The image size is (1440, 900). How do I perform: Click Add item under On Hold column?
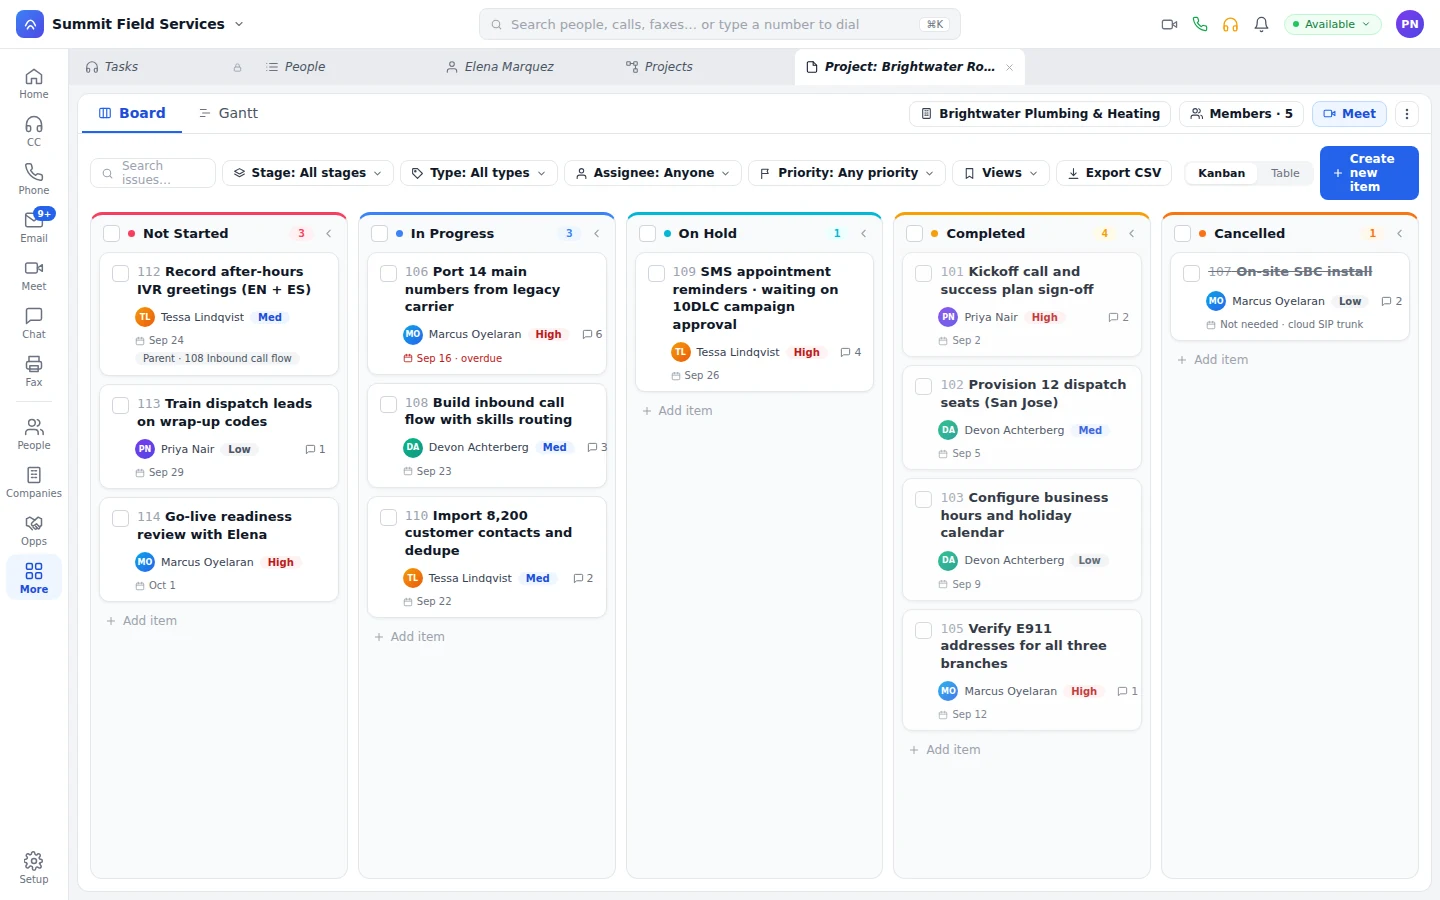click(677, 411)
